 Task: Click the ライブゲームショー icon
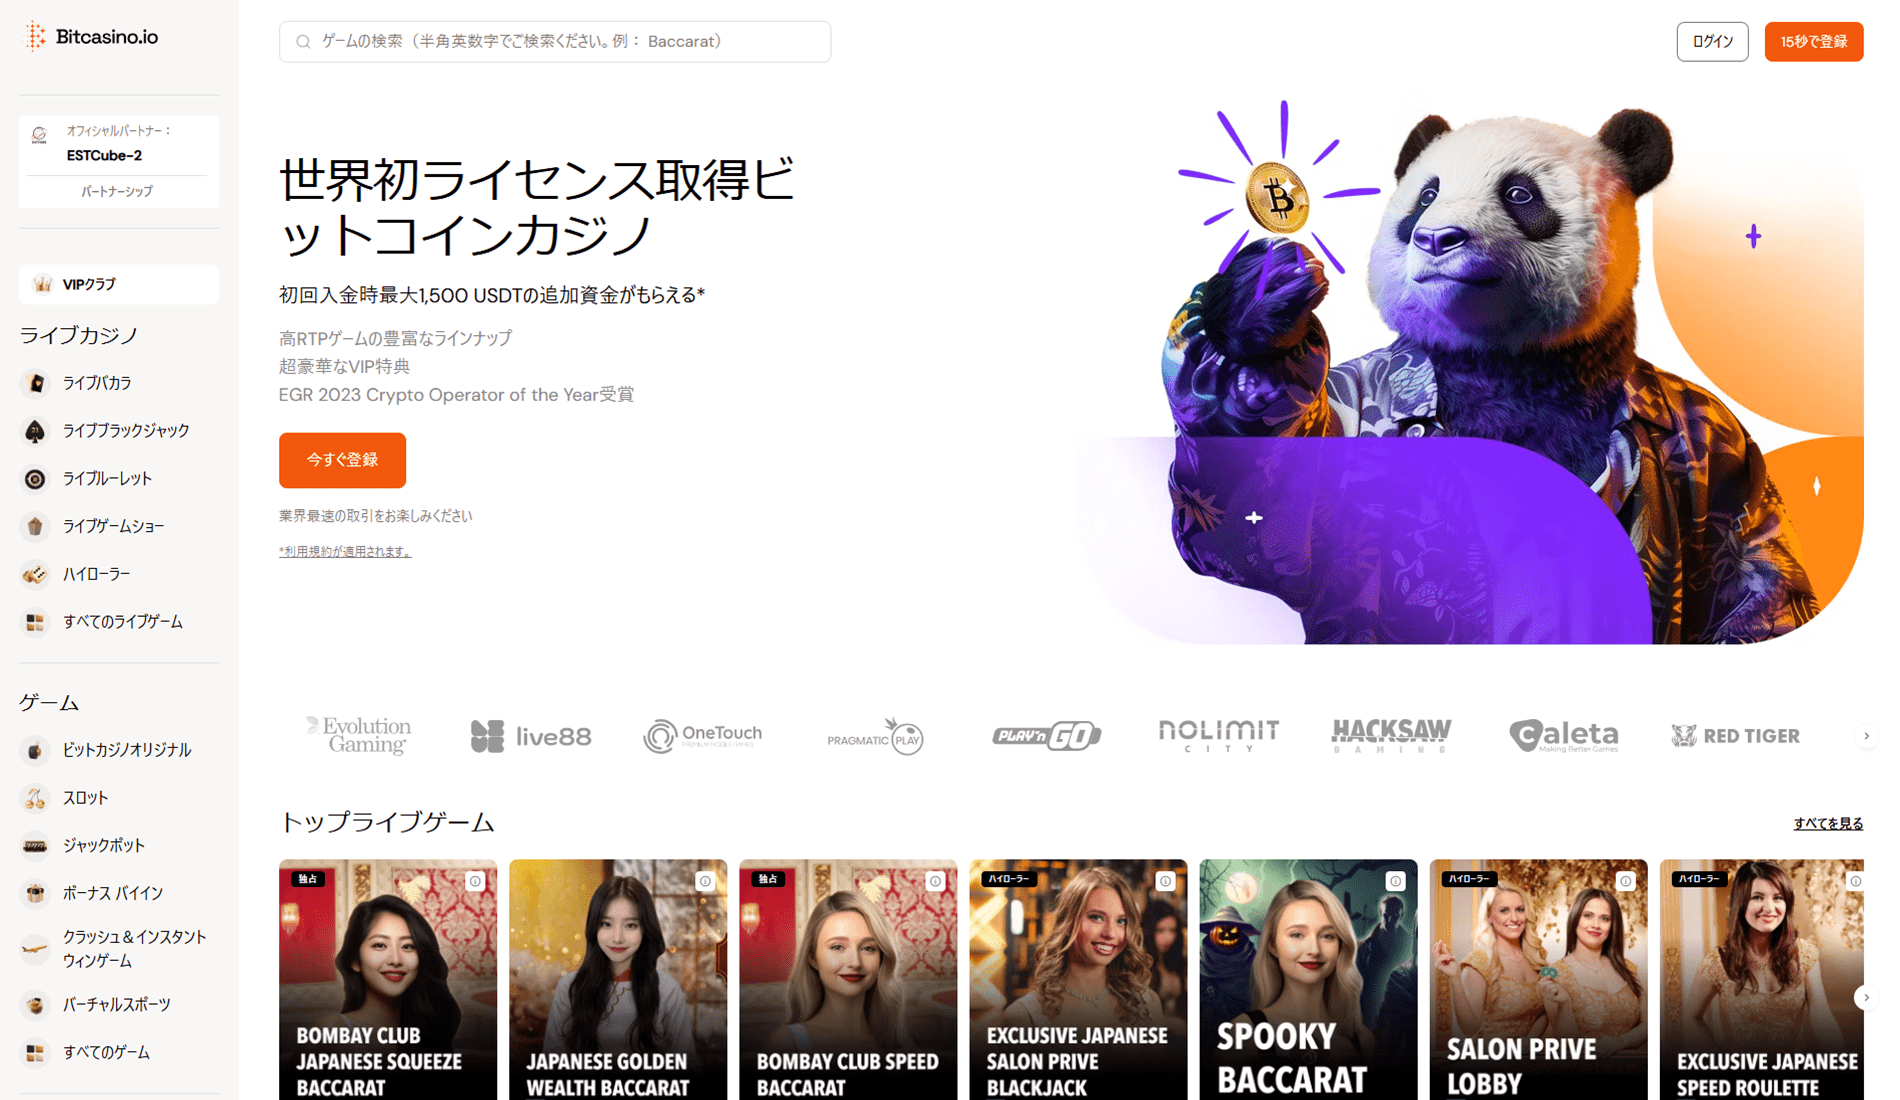point(35,526)
